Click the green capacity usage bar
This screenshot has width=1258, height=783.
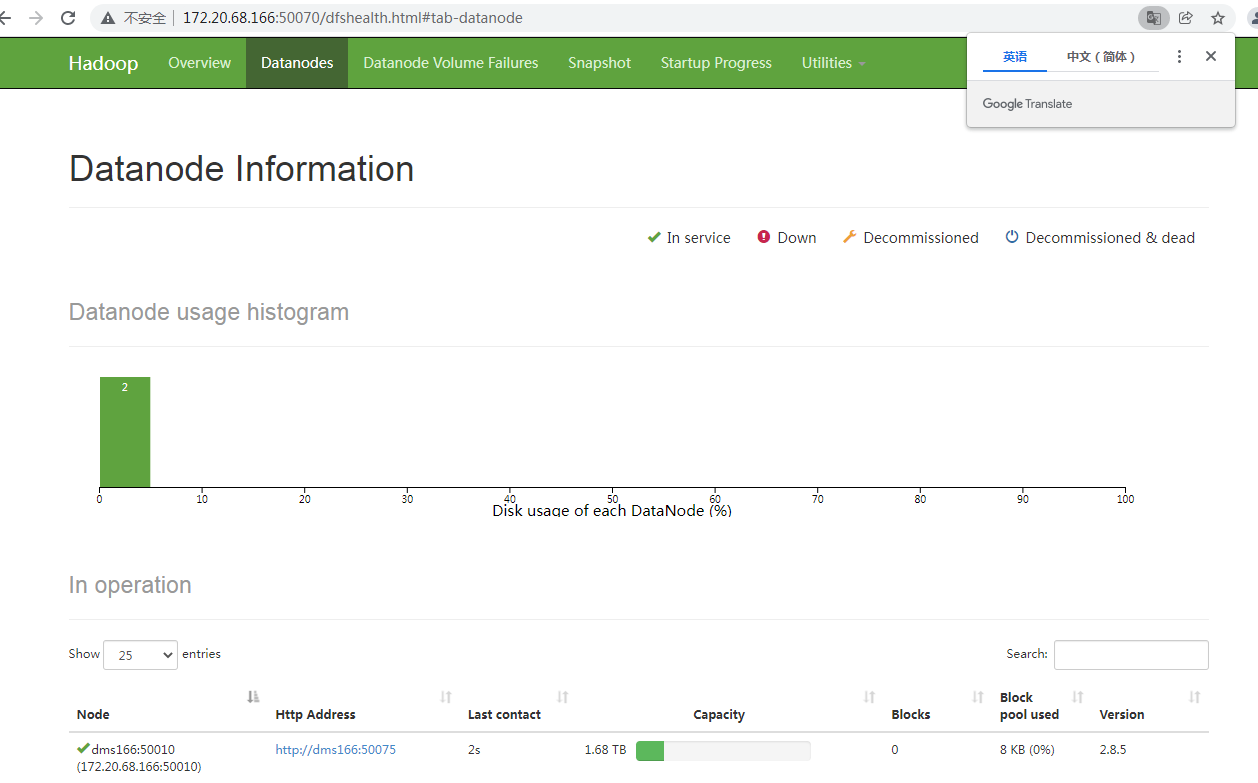(x=650, y=751)
